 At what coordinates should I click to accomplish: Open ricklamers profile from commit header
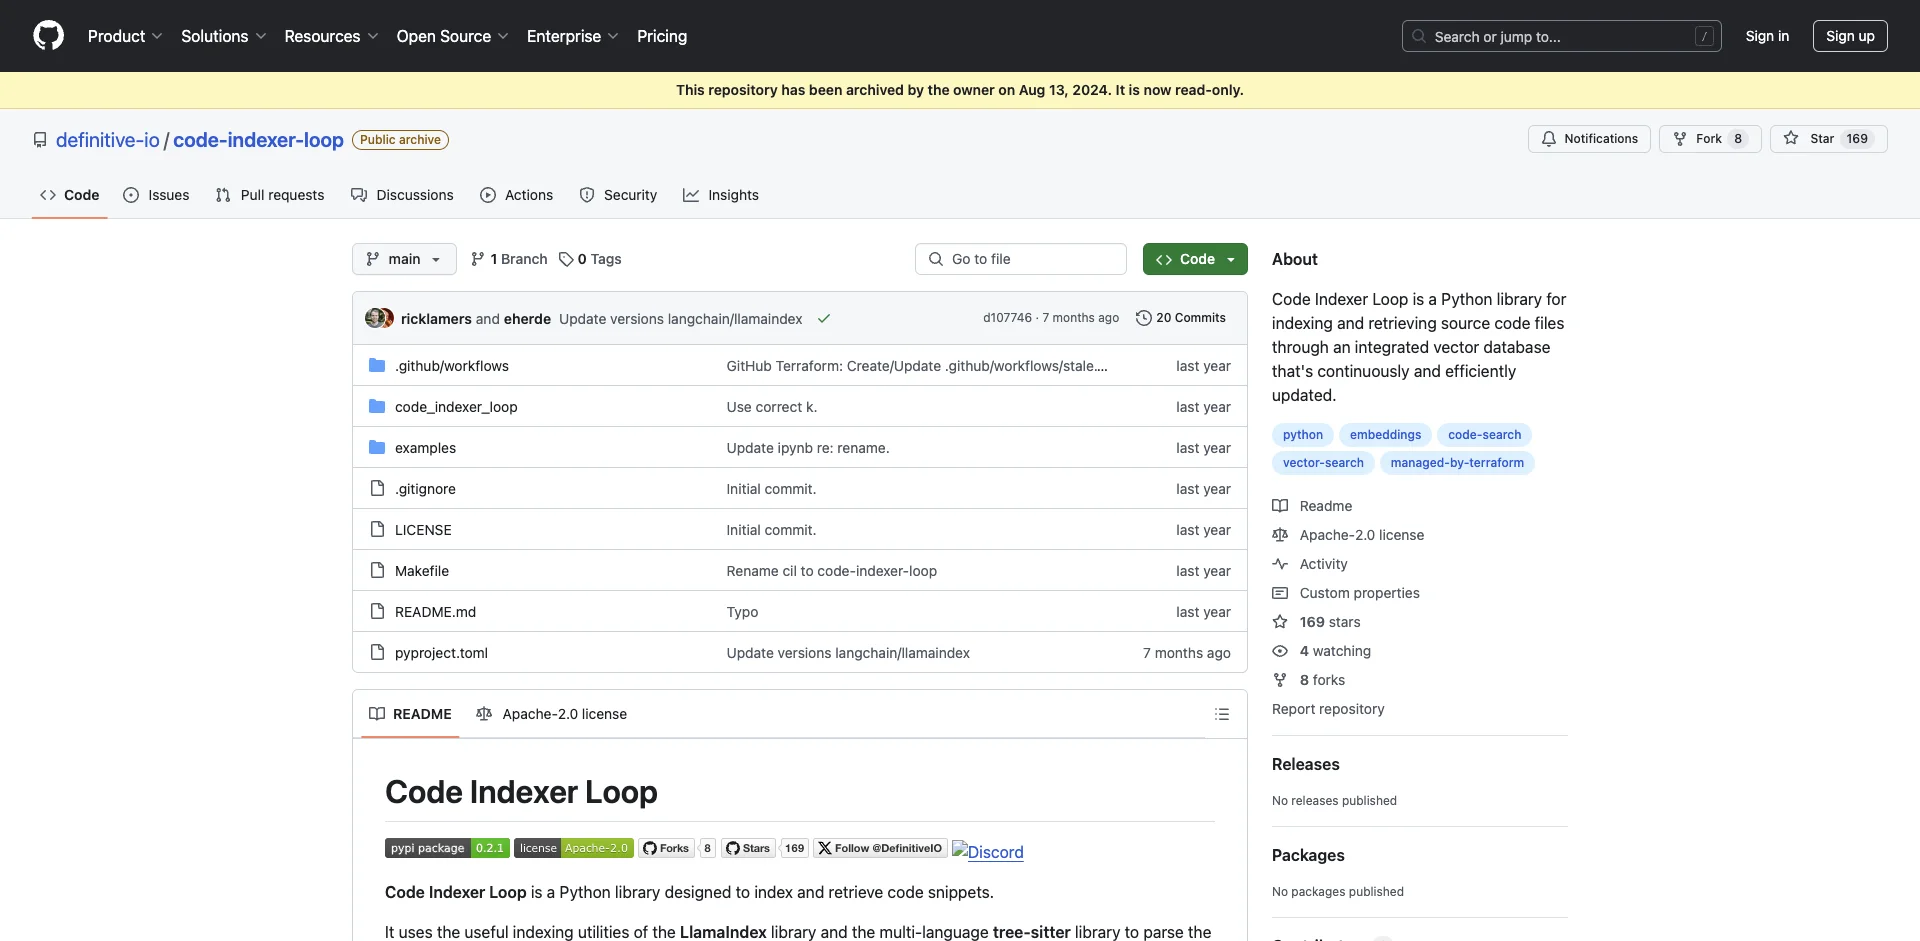coord(436,319)
